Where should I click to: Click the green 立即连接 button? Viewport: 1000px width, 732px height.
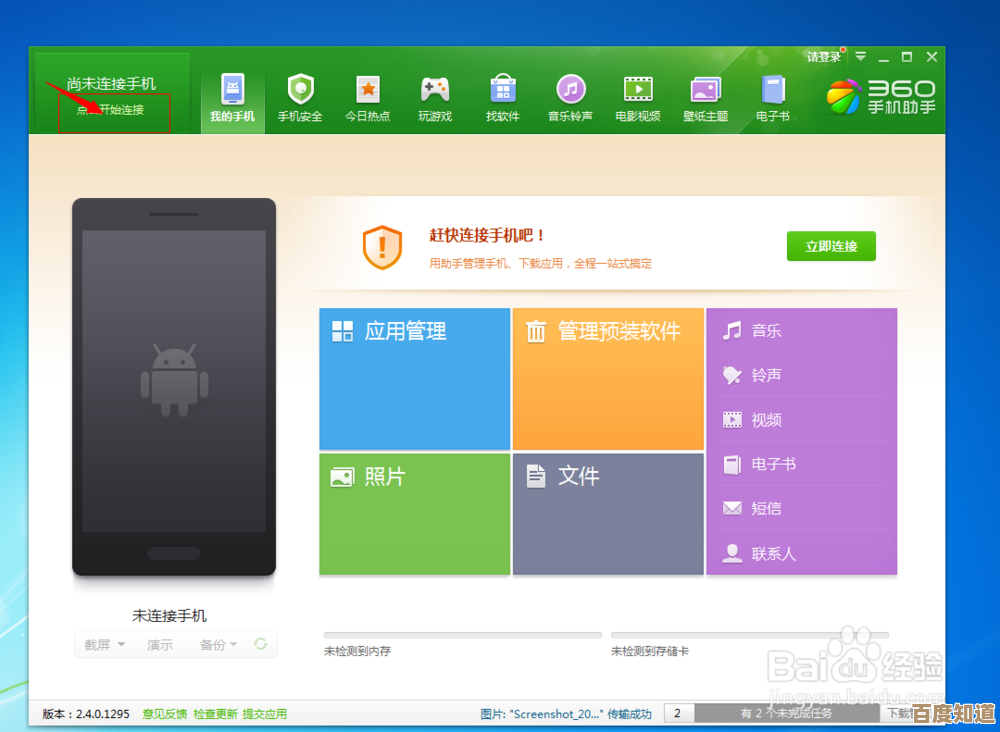pos(831,246)
